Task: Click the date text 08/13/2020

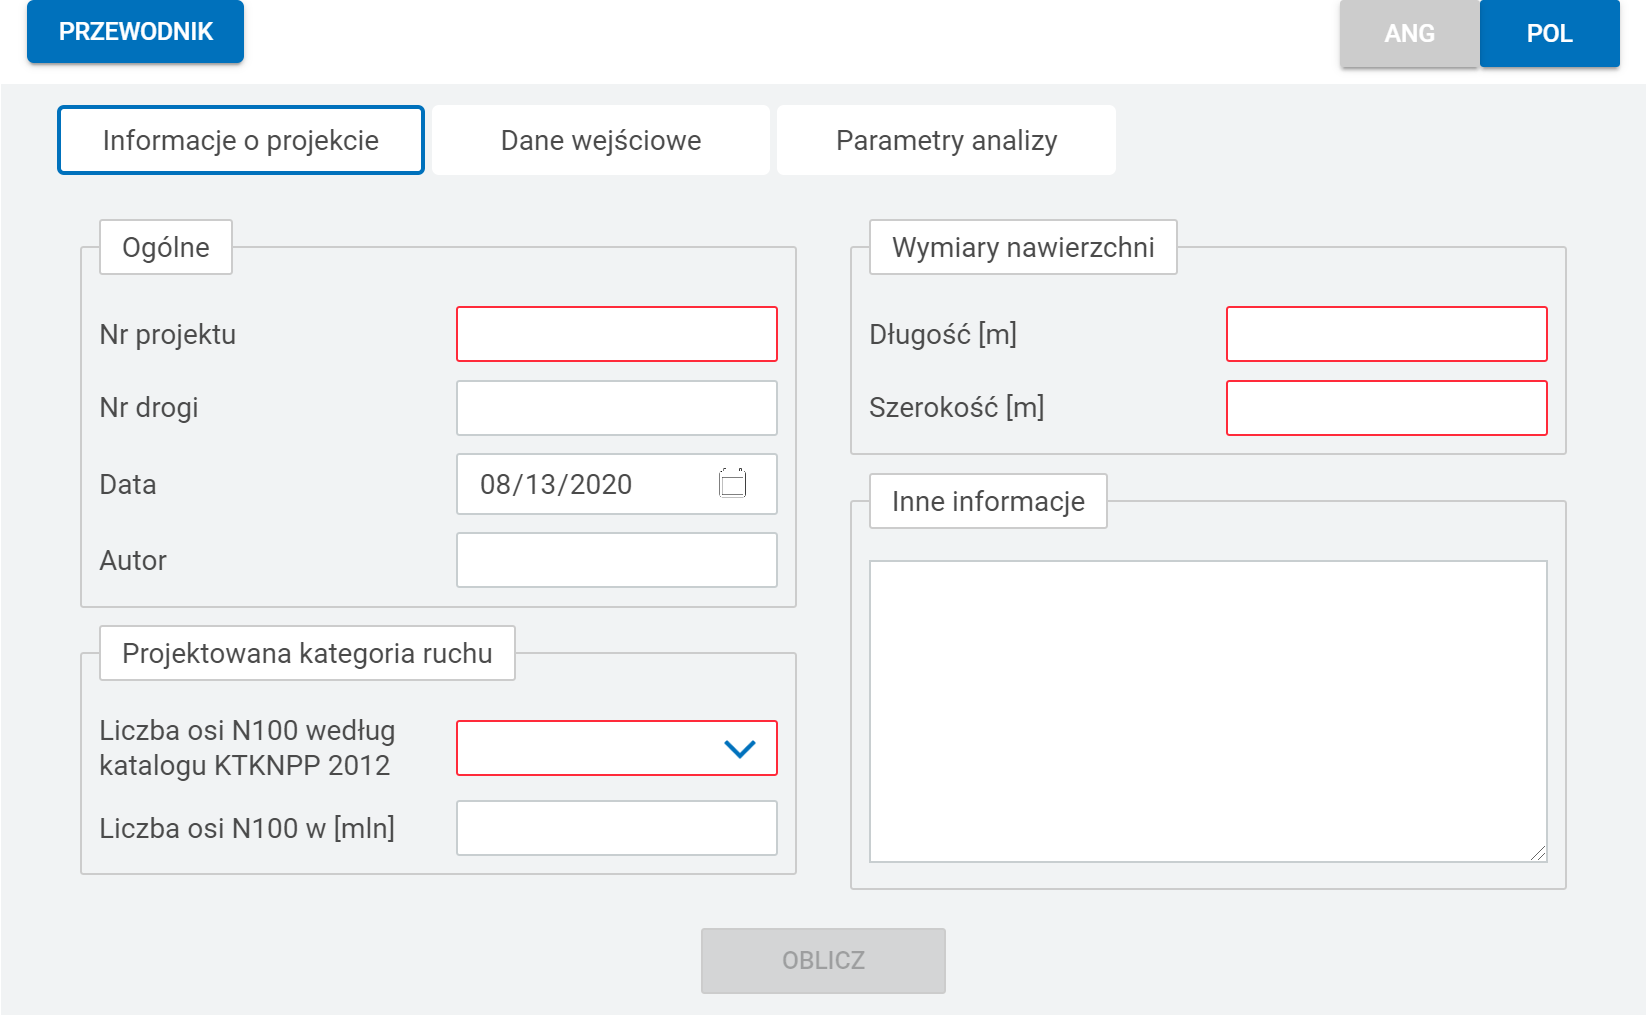Action: click(x=556, y=485)
